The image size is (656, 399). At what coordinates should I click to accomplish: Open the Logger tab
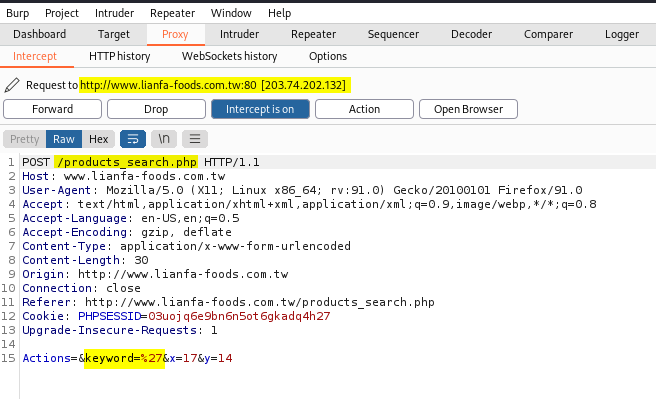tap(622, 34)
